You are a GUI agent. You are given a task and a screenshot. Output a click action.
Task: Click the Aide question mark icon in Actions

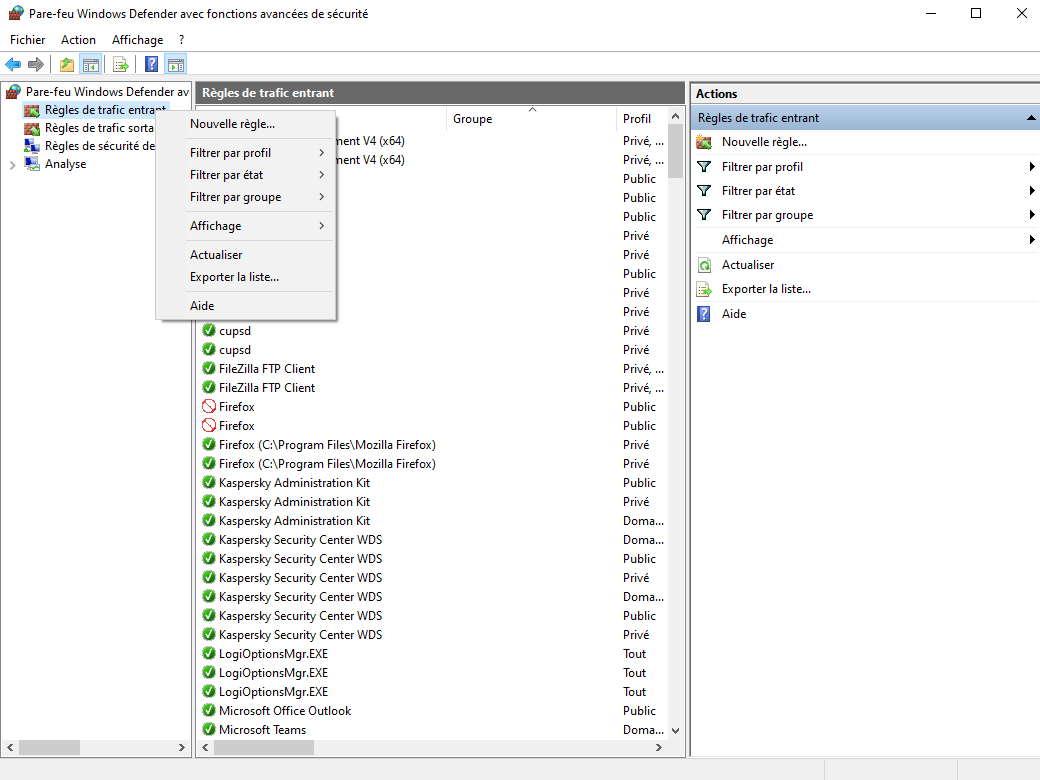pyautogui.click(x=704, y=314)
